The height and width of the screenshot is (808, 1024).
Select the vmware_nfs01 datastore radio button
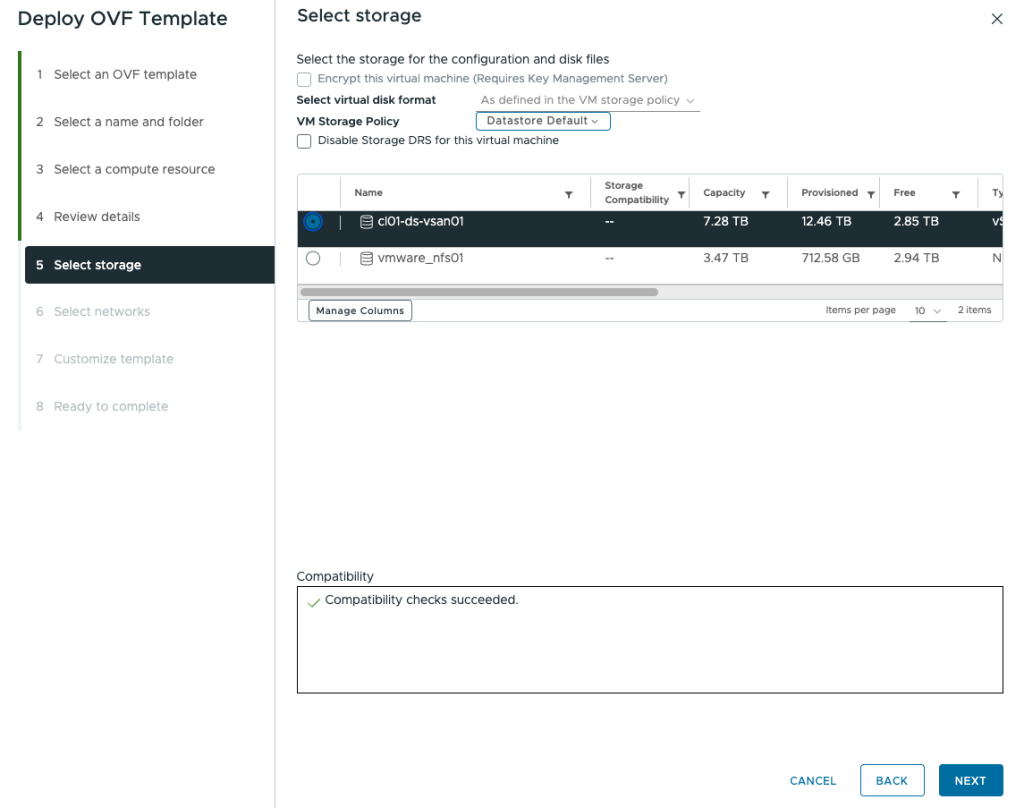click(313, 258)
